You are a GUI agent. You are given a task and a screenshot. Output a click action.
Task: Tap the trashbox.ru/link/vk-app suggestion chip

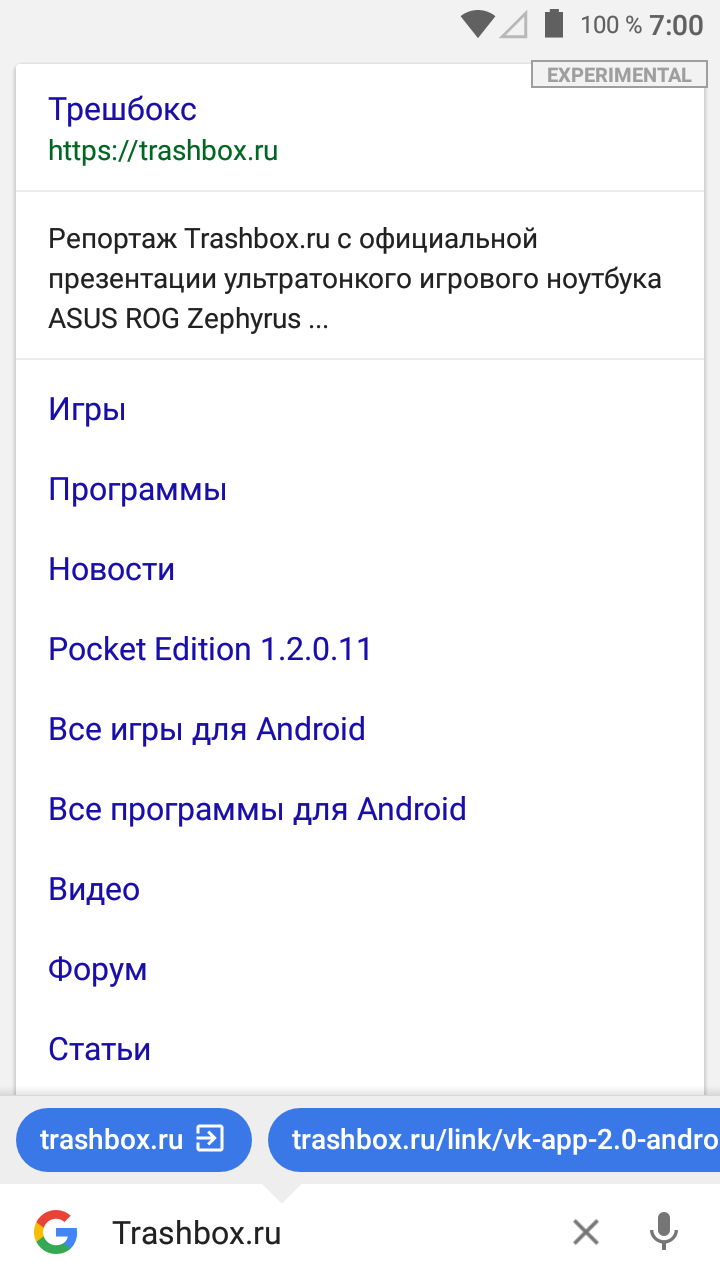pyautogui.click(x=494, y=1139)
